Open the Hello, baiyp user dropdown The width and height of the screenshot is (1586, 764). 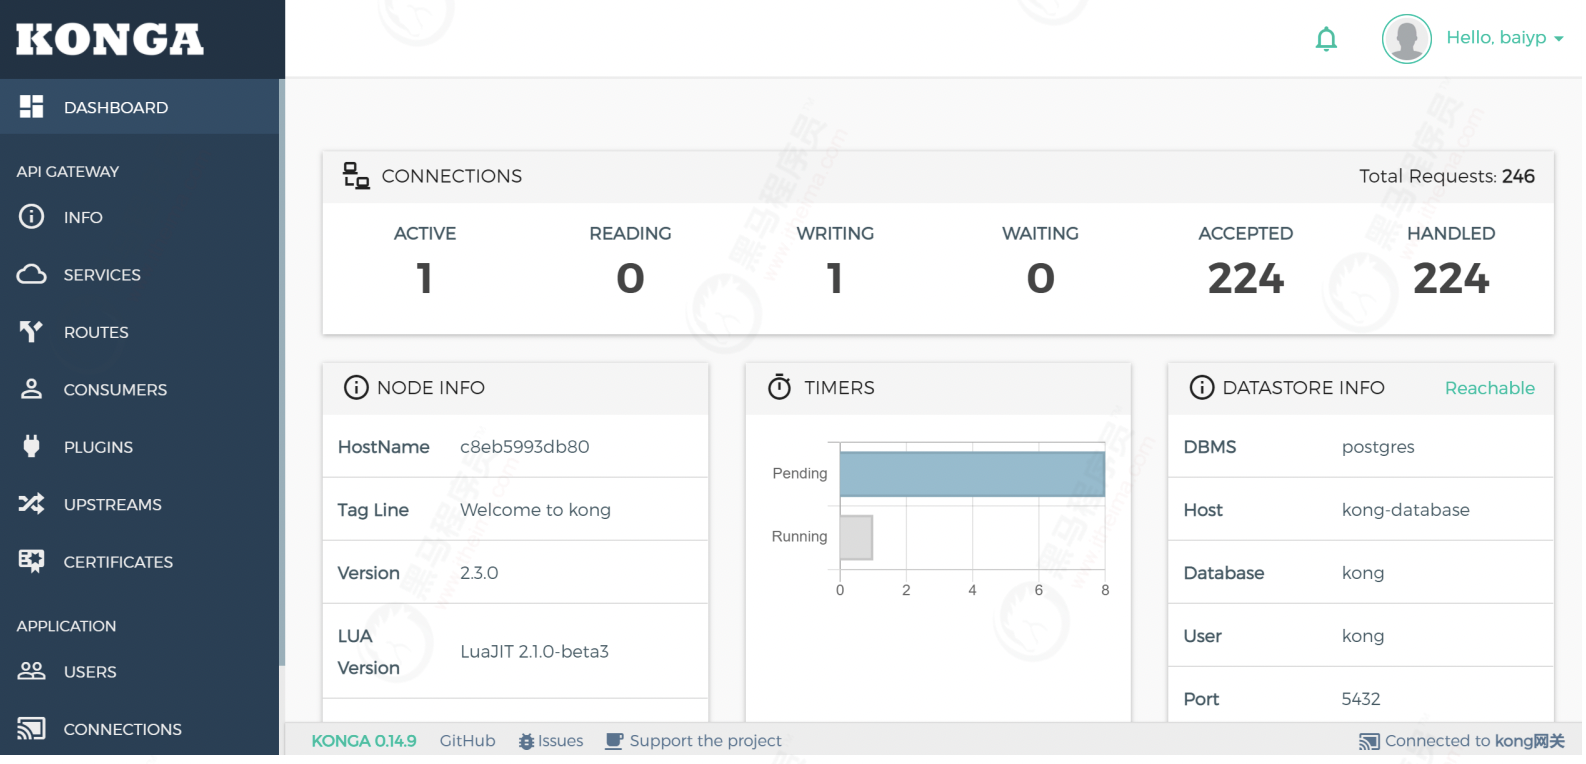(1504, 38)
